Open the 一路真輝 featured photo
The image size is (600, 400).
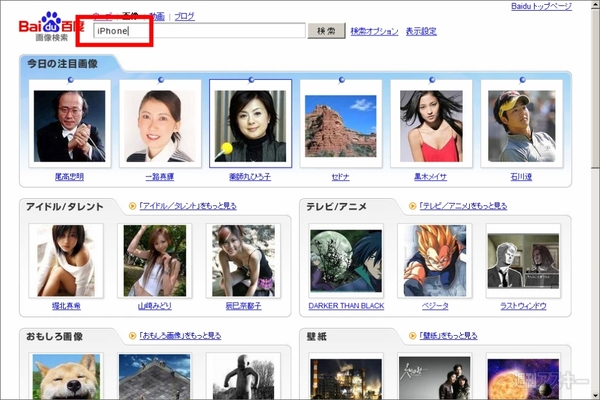[160, 126]
